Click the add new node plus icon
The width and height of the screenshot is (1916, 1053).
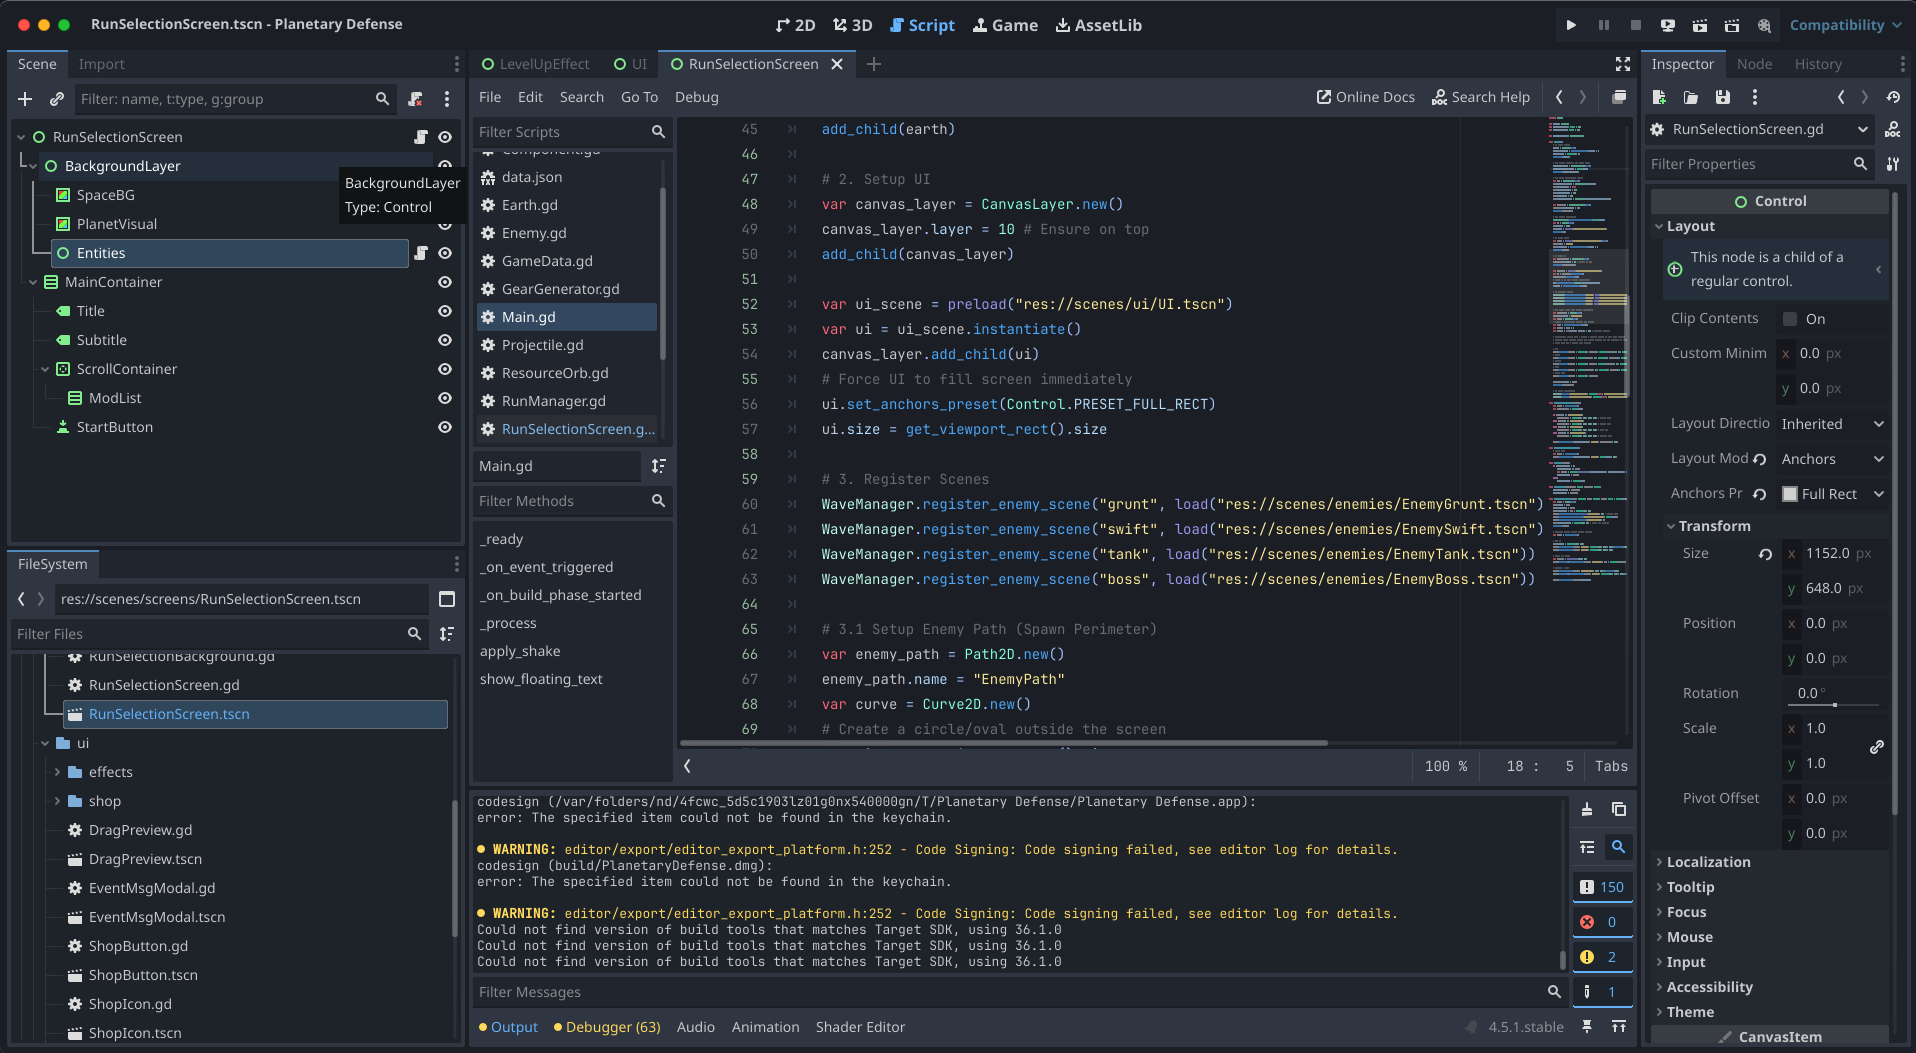tap(26, 99)
